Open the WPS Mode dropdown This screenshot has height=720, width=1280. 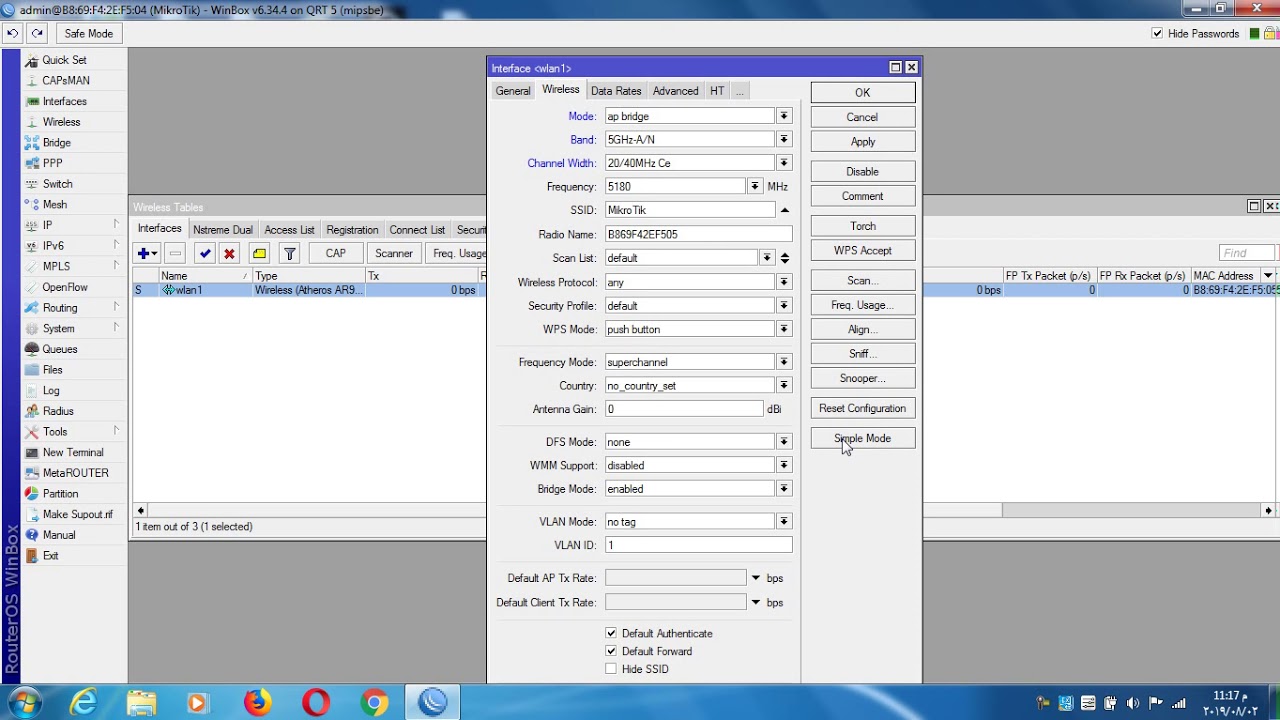[x=784, y=329]
